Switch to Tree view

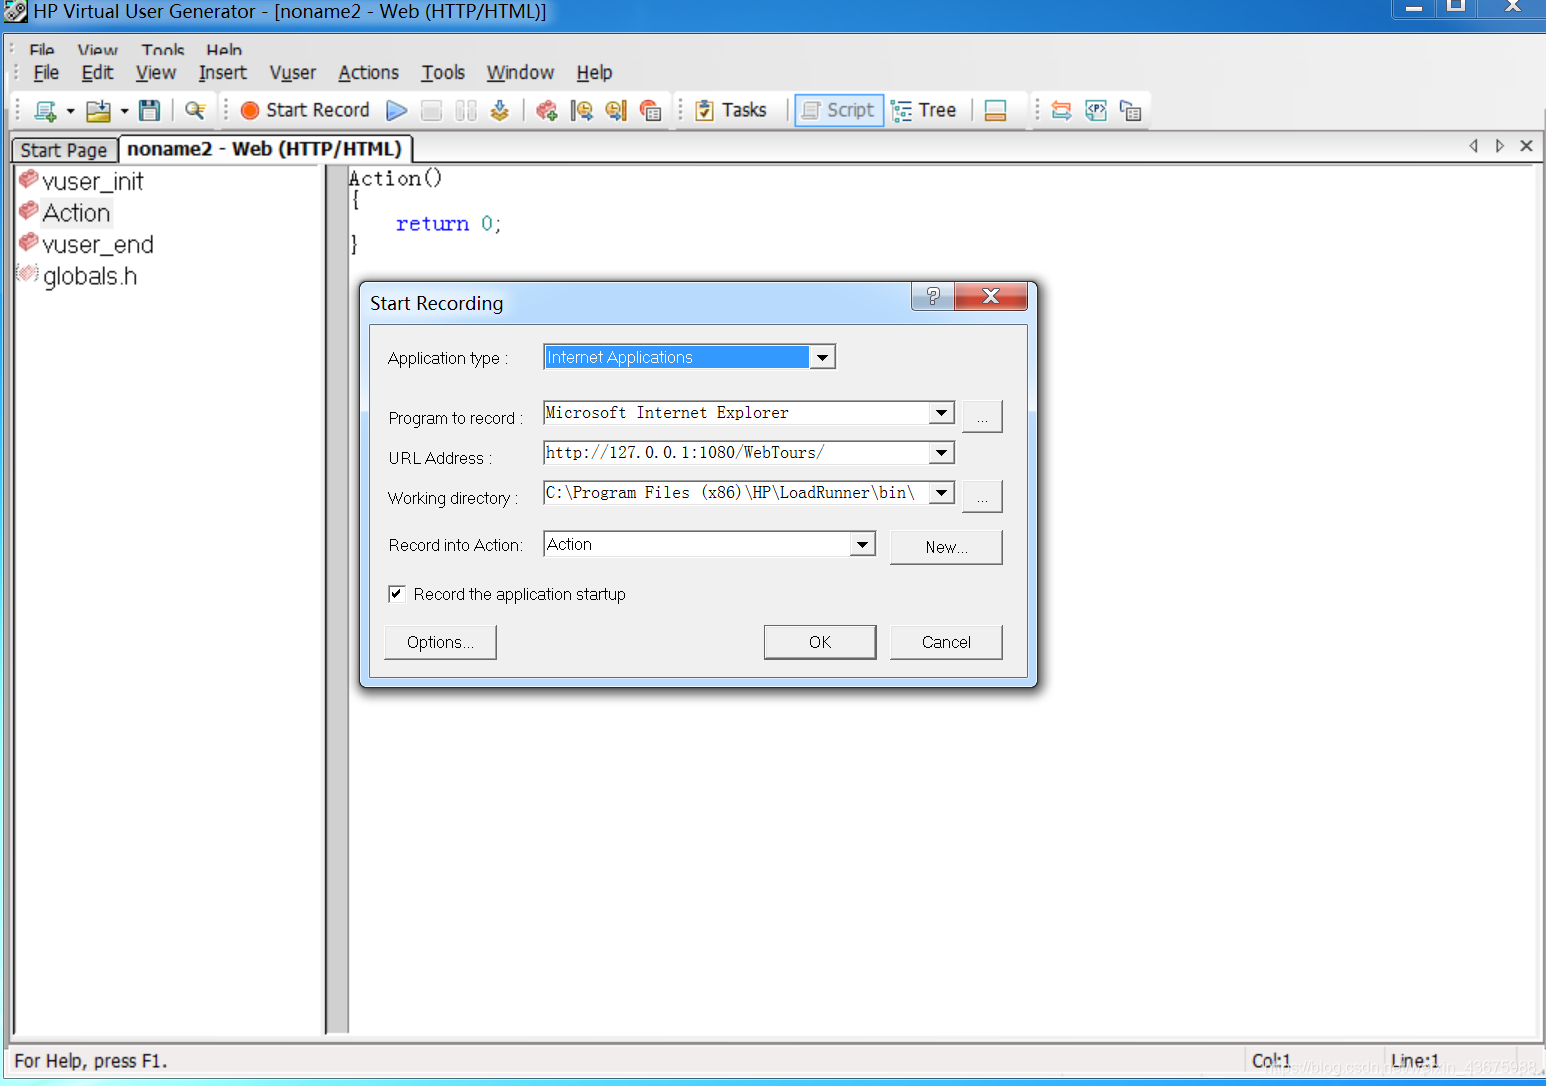[924, 110]
